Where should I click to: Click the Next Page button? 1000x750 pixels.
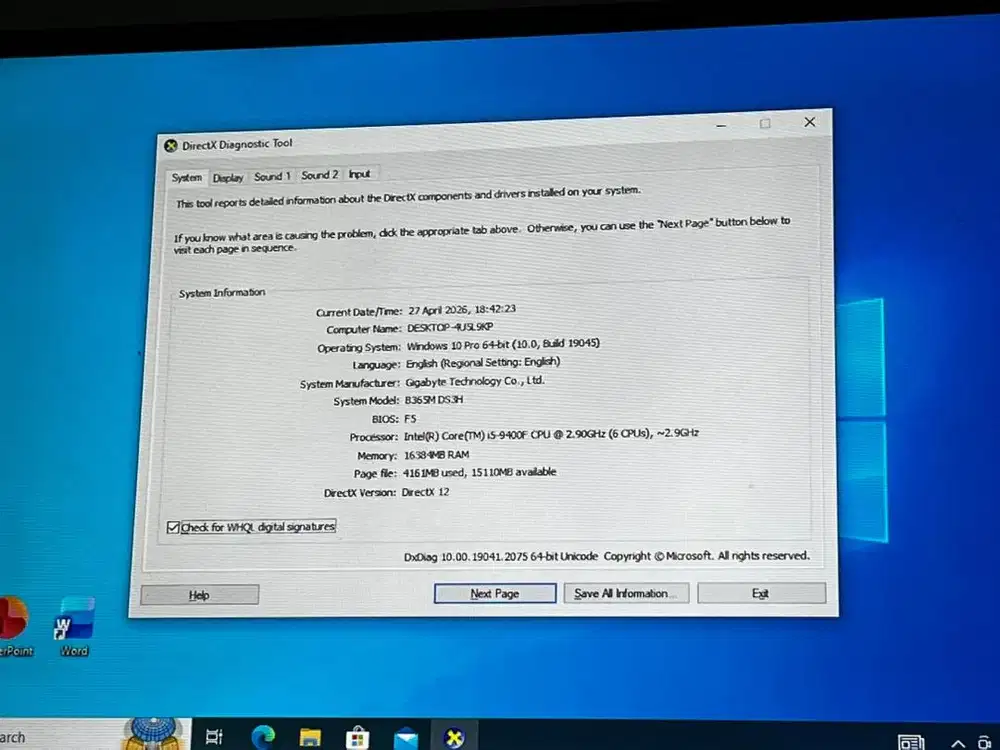494,593
